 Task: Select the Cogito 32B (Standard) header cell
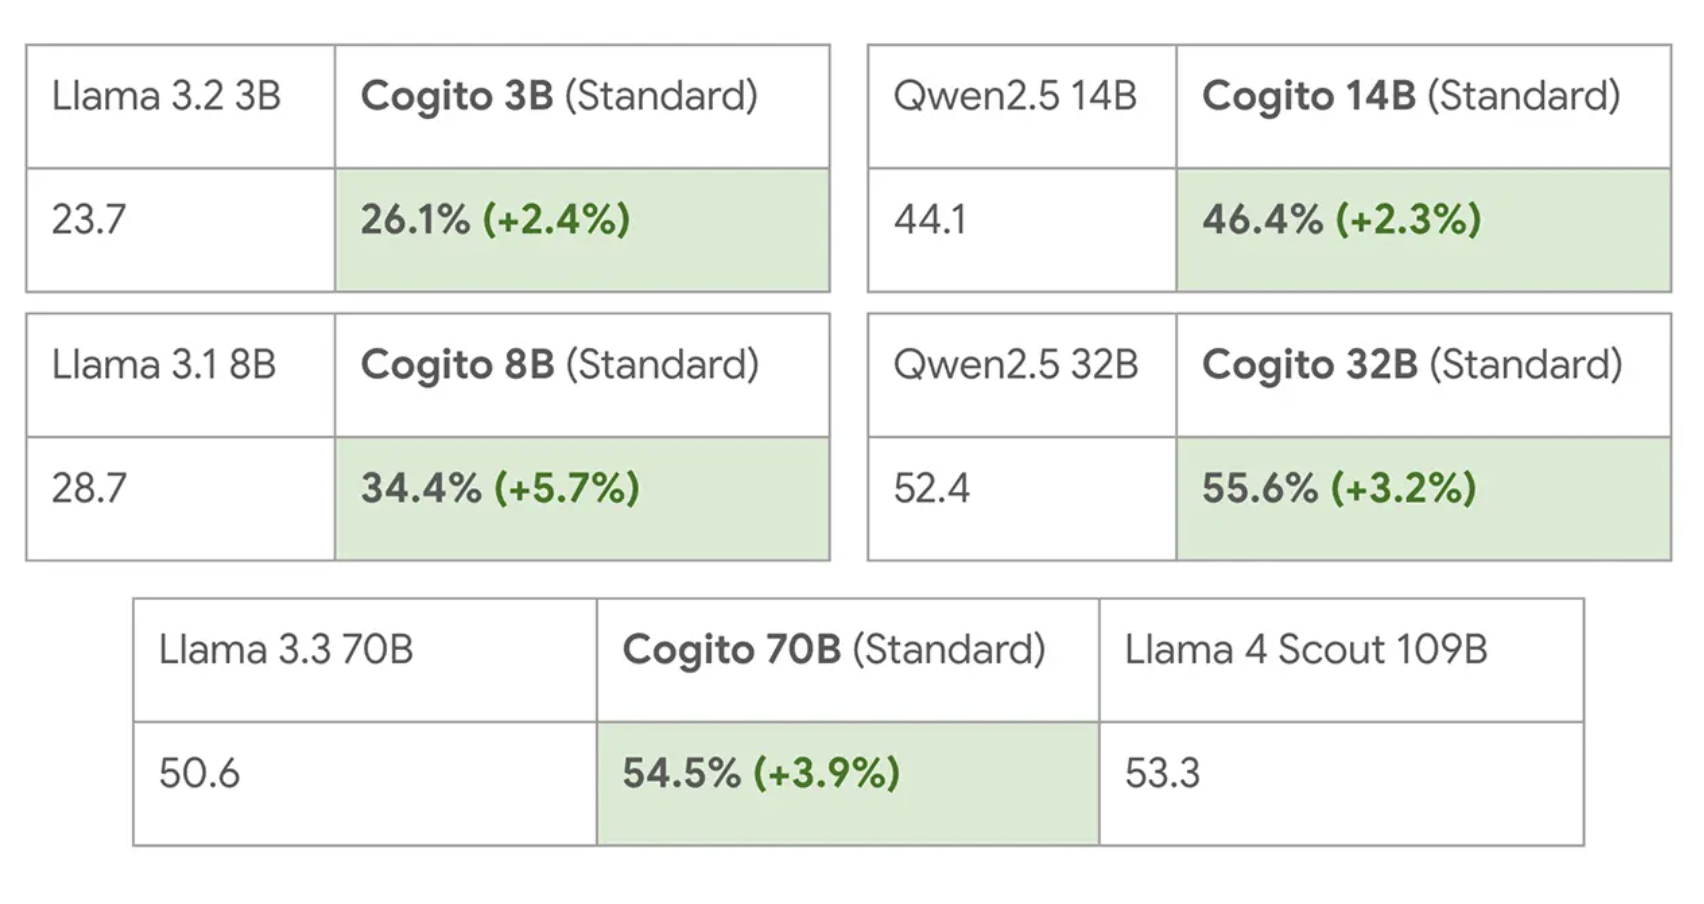pos(1423,375)
